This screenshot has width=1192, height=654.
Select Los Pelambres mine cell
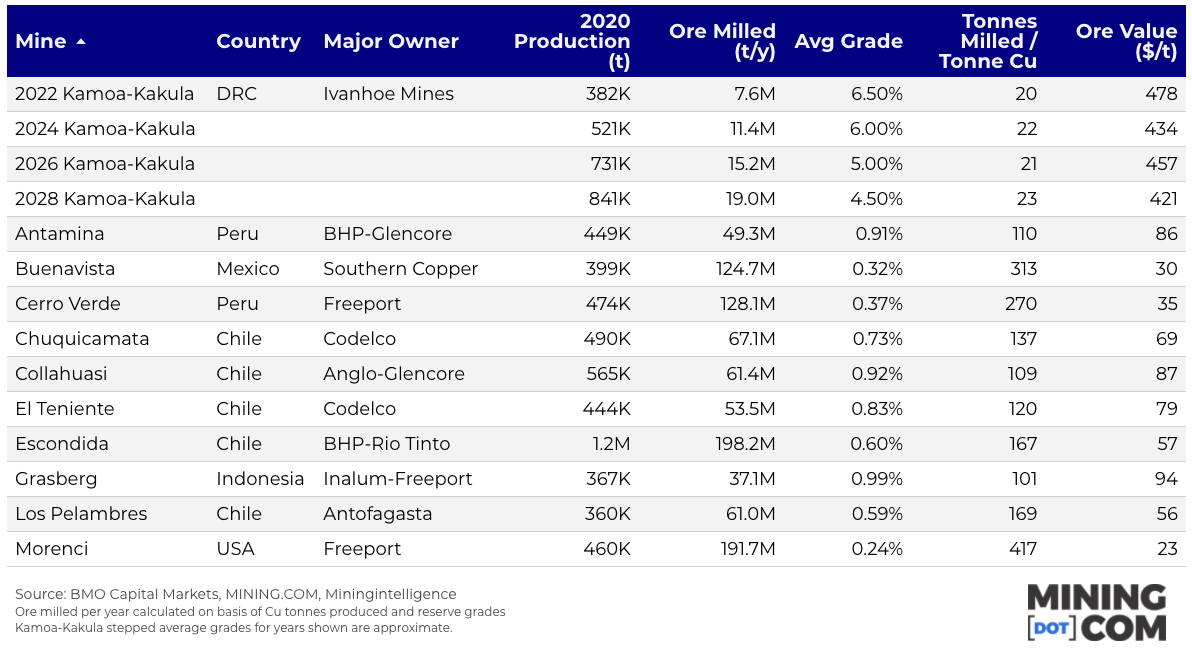coord(81,514)
